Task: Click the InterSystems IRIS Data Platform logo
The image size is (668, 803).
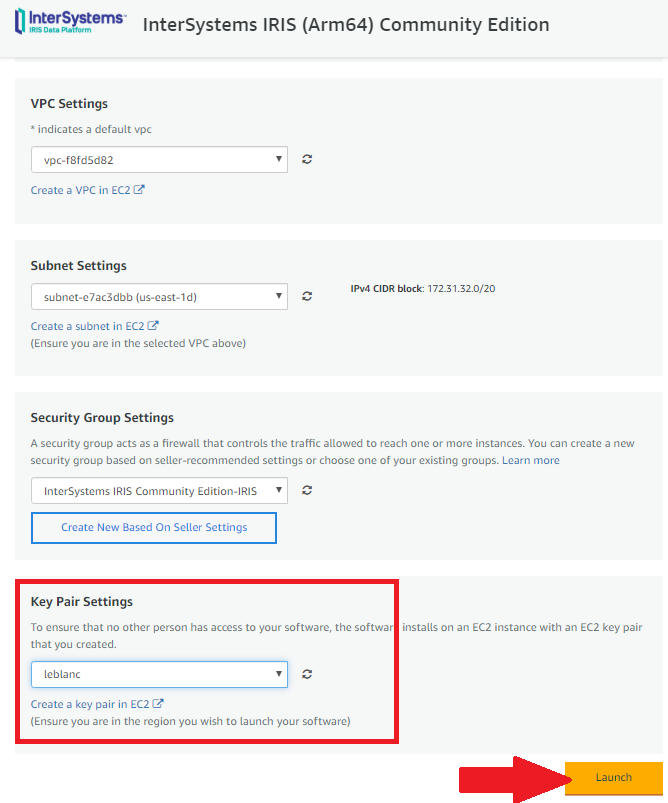Action: click(70, 22)
